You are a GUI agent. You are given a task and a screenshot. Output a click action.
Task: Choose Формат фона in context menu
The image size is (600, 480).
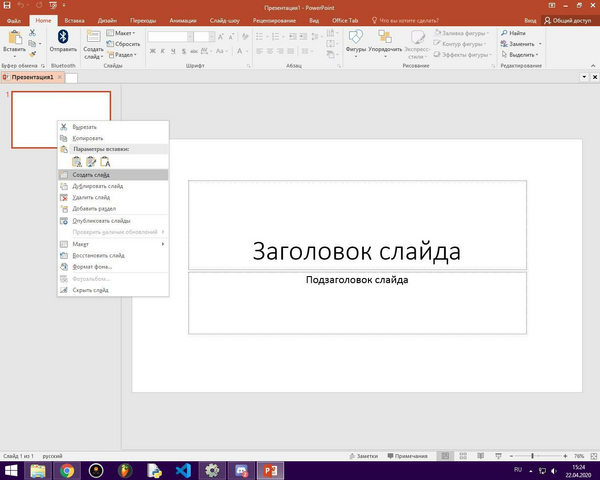click(113, 267)
